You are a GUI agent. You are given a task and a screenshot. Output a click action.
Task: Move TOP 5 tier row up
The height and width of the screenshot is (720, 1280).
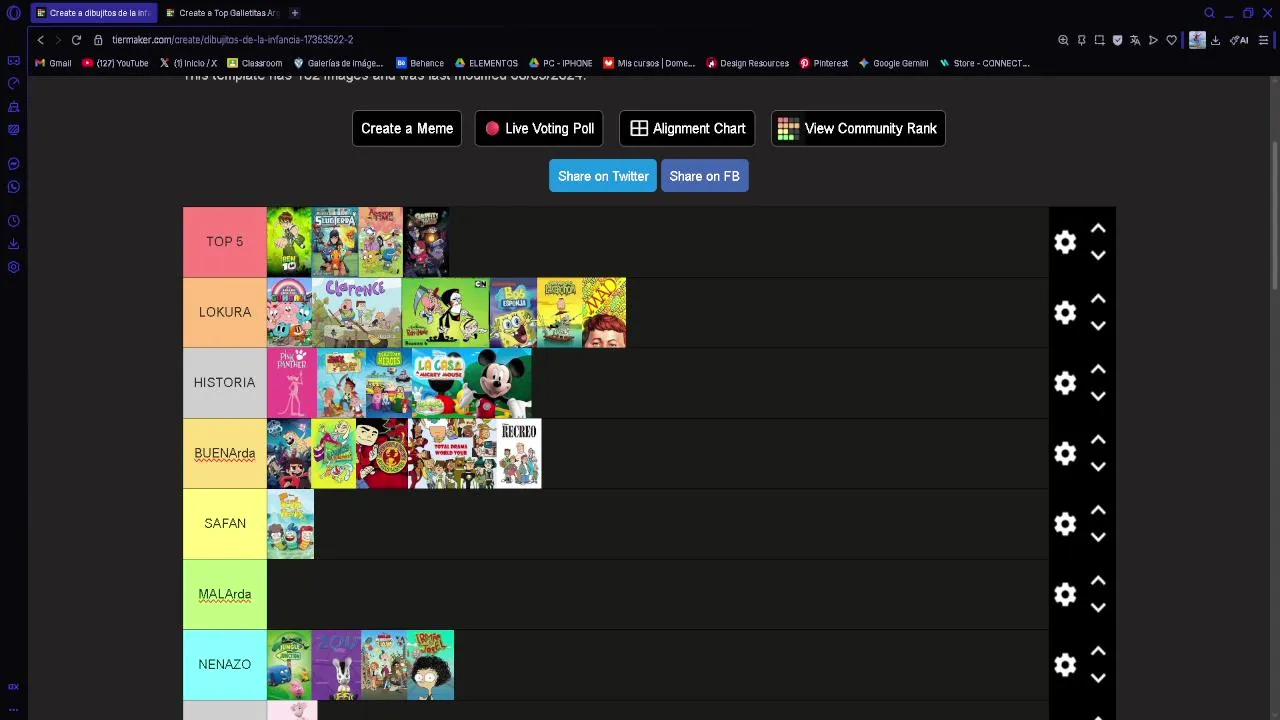click(x=1098, y=228)
